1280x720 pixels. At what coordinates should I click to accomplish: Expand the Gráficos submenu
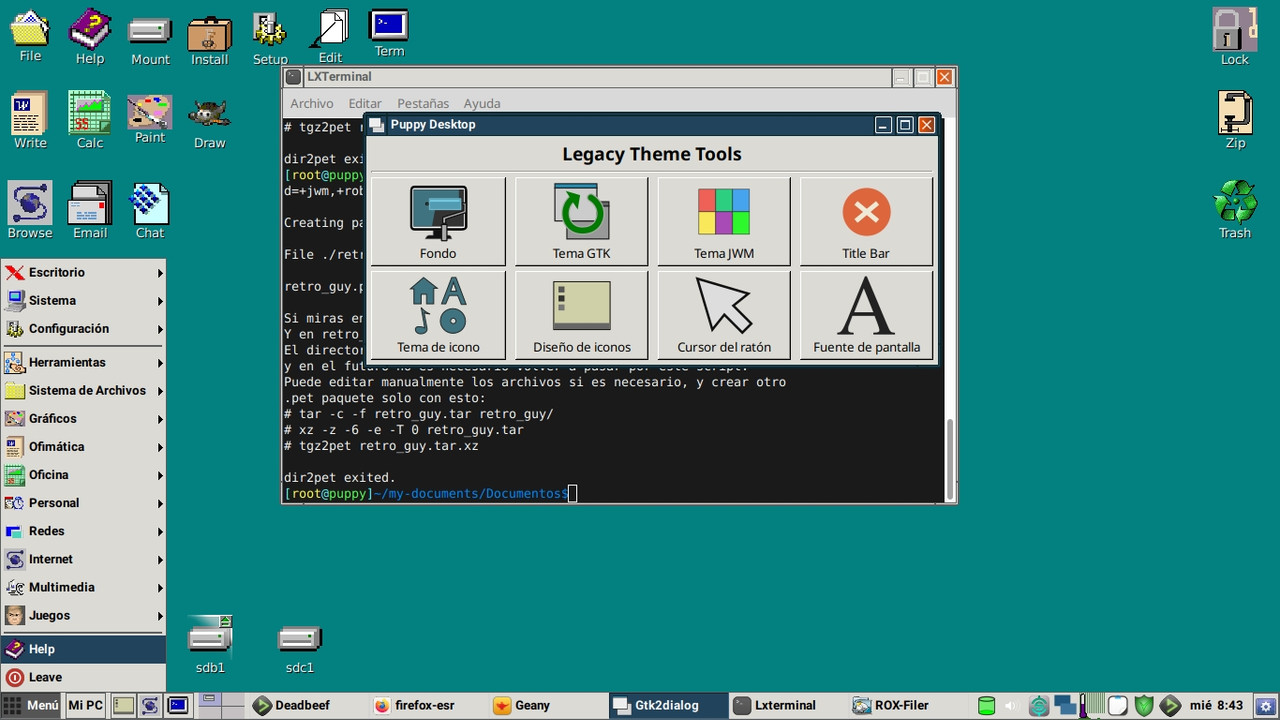[x=83, y=418]
